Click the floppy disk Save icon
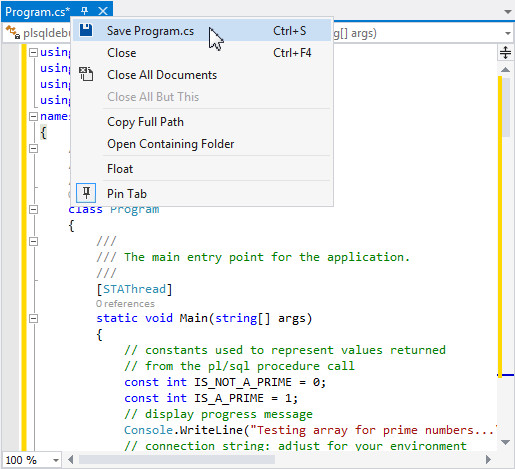The image size is (515, 469). coord(86,30)
